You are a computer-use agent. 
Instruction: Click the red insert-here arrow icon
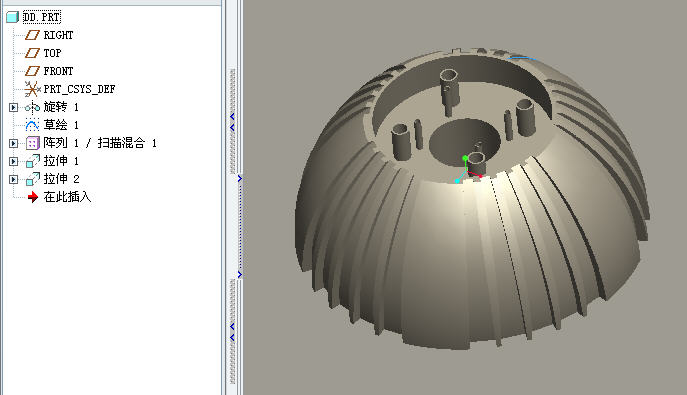[x=32, y=197]
